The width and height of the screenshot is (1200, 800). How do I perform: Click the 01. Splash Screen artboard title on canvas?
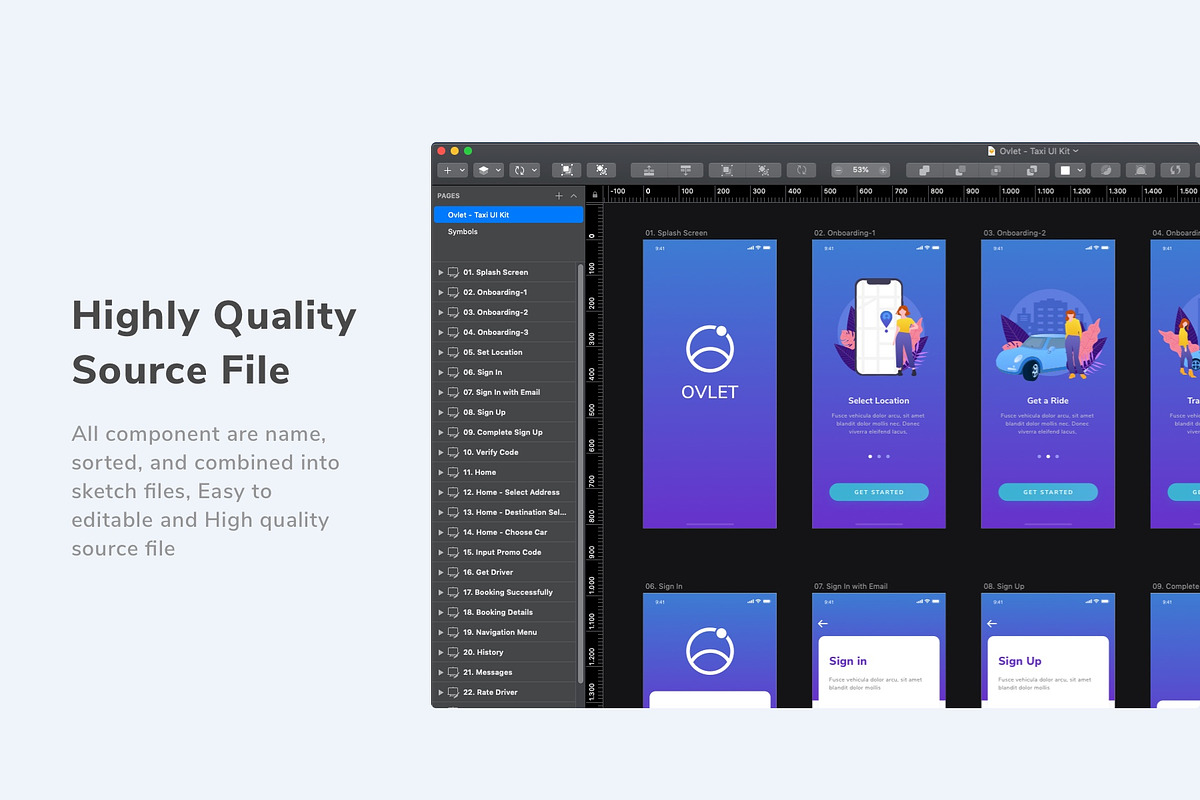(676, 233)
